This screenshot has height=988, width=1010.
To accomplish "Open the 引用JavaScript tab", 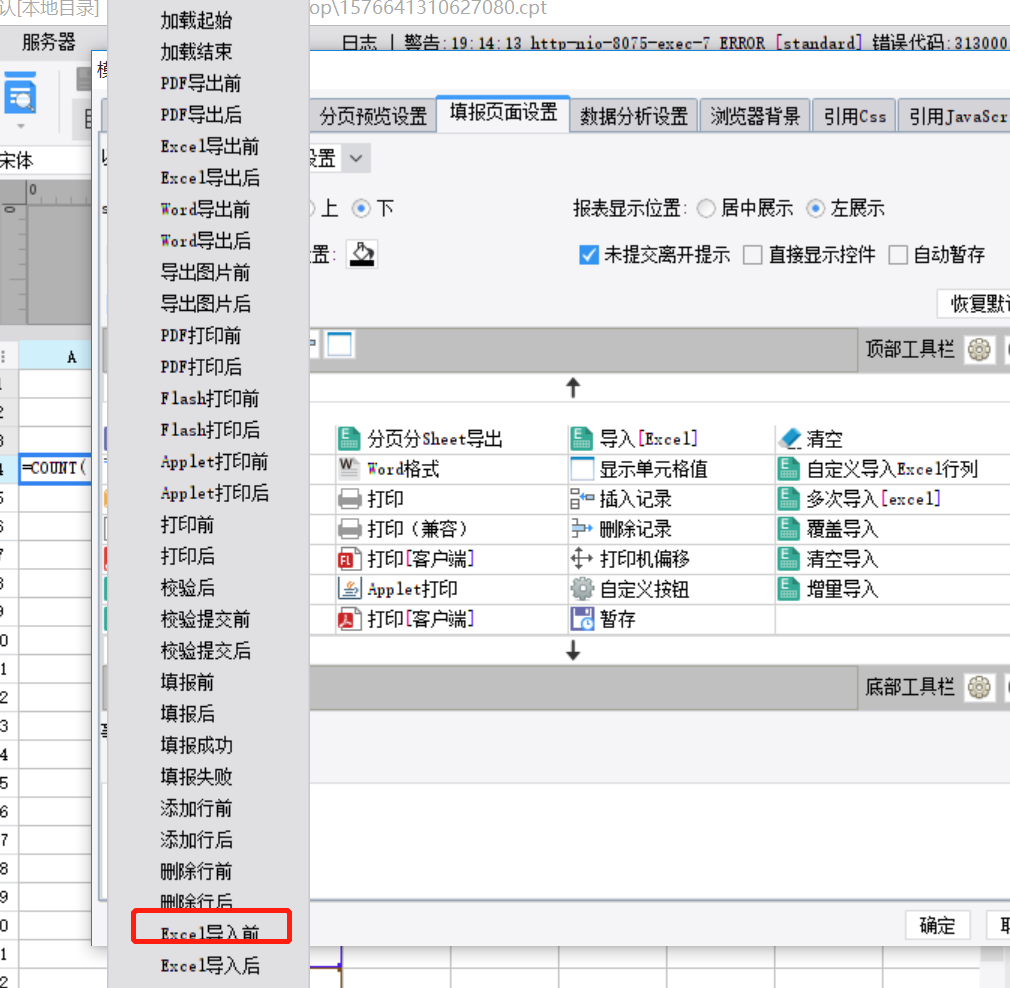I will tap(956, 116).
